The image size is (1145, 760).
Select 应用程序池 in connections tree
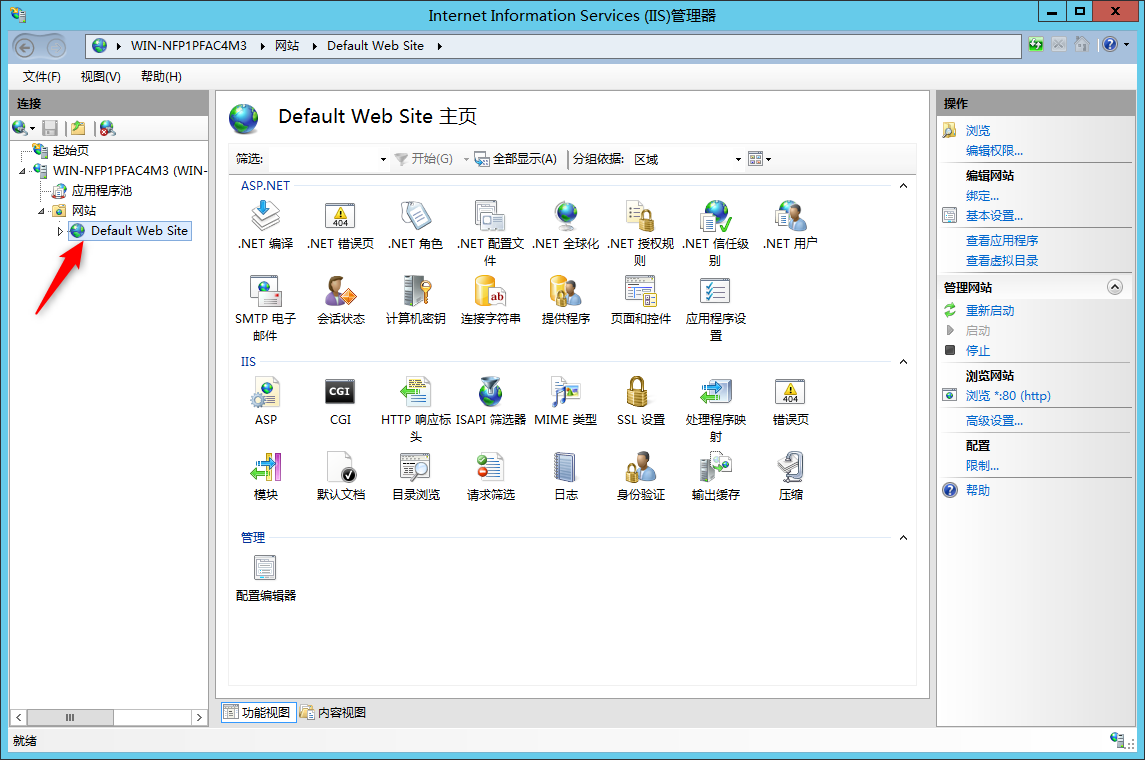pyautogui.click(x=102, y=191)
